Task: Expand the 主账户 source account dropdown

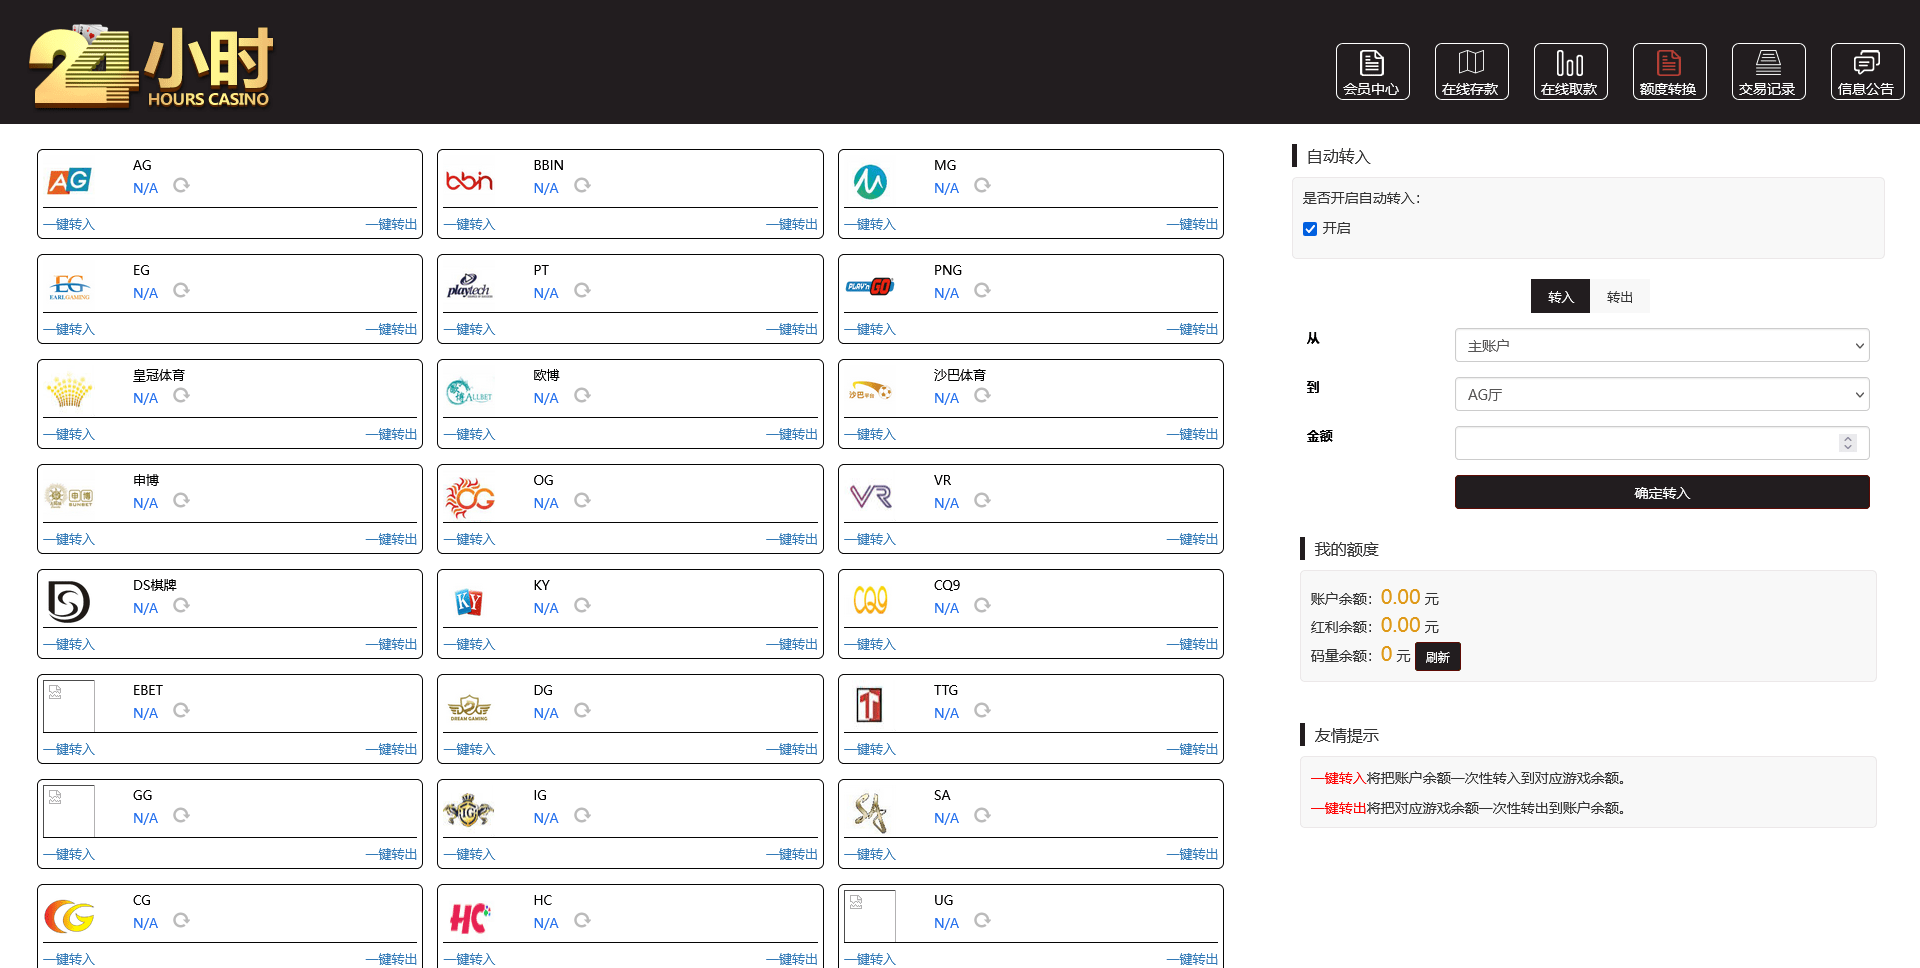Action: click(1661, 346)
